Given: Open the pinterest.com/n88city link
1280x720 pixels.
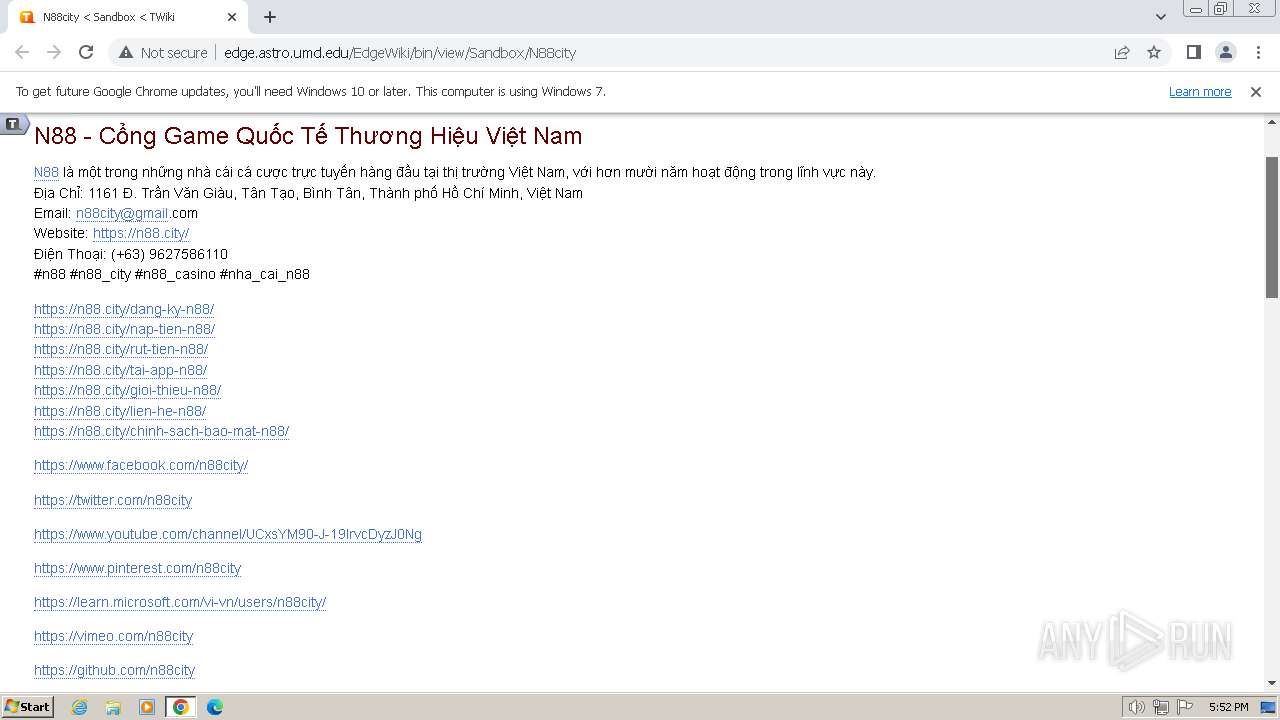Looking at the screenshot, I should (137, 568).
